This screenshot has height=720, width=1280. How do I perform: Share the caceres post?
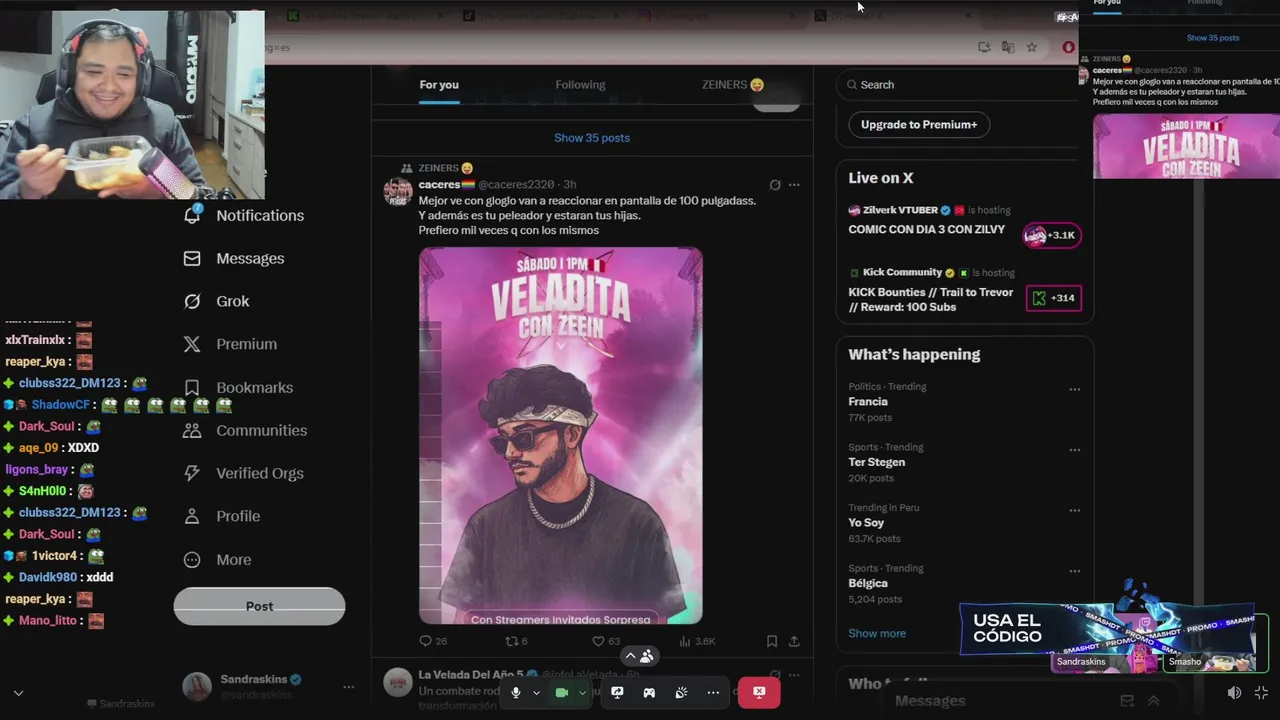(794, 641)
